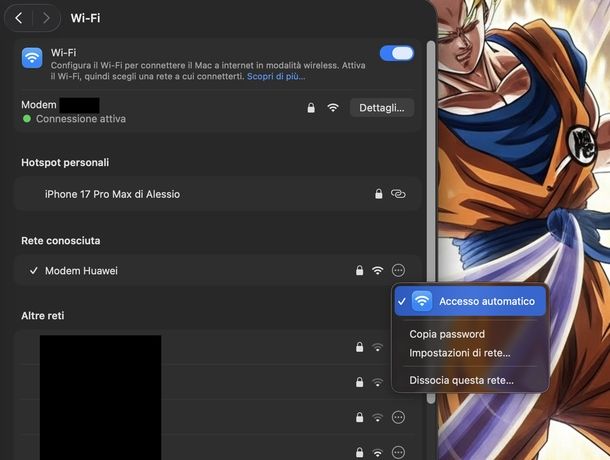
Task: Click the hotspot link icon for the iPhone
Action: coord(398,194)
